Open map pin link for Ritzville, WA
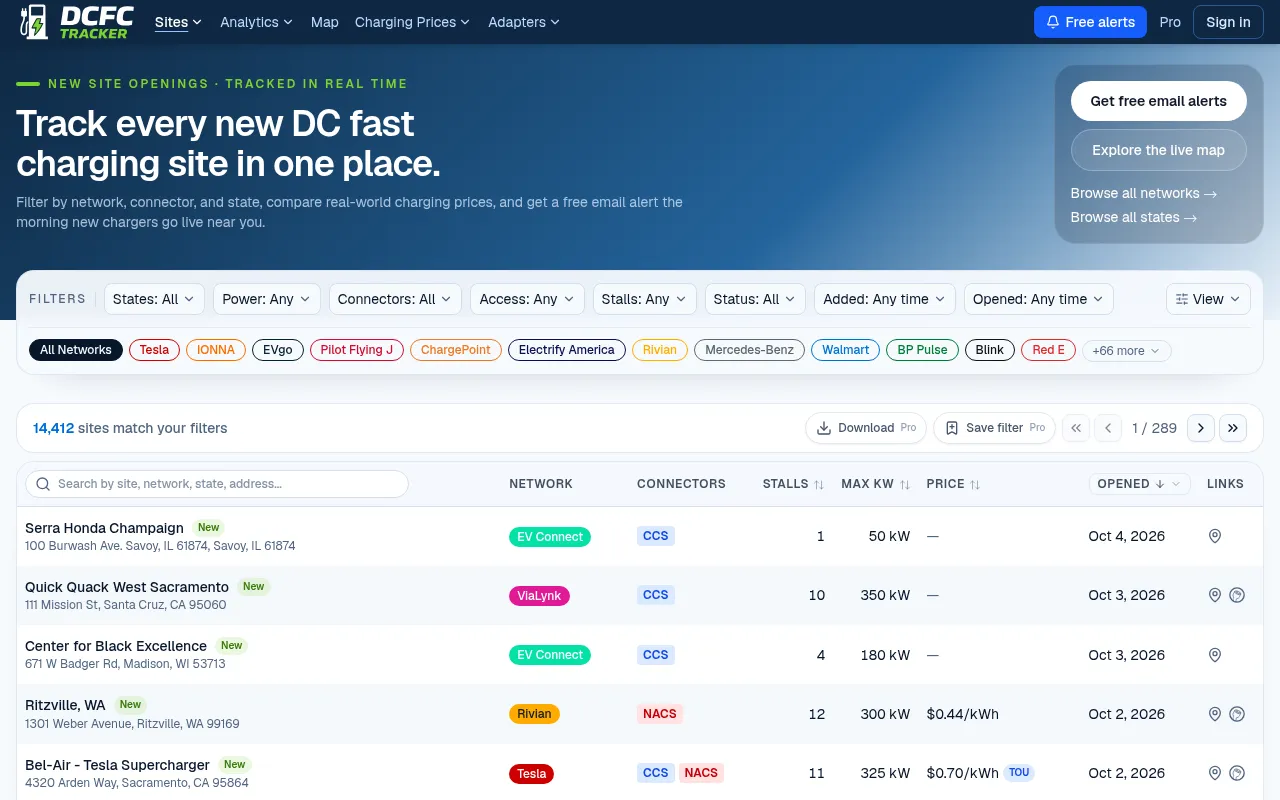The width and height of the screenshot is (1280, 800). pos(1215,714)
